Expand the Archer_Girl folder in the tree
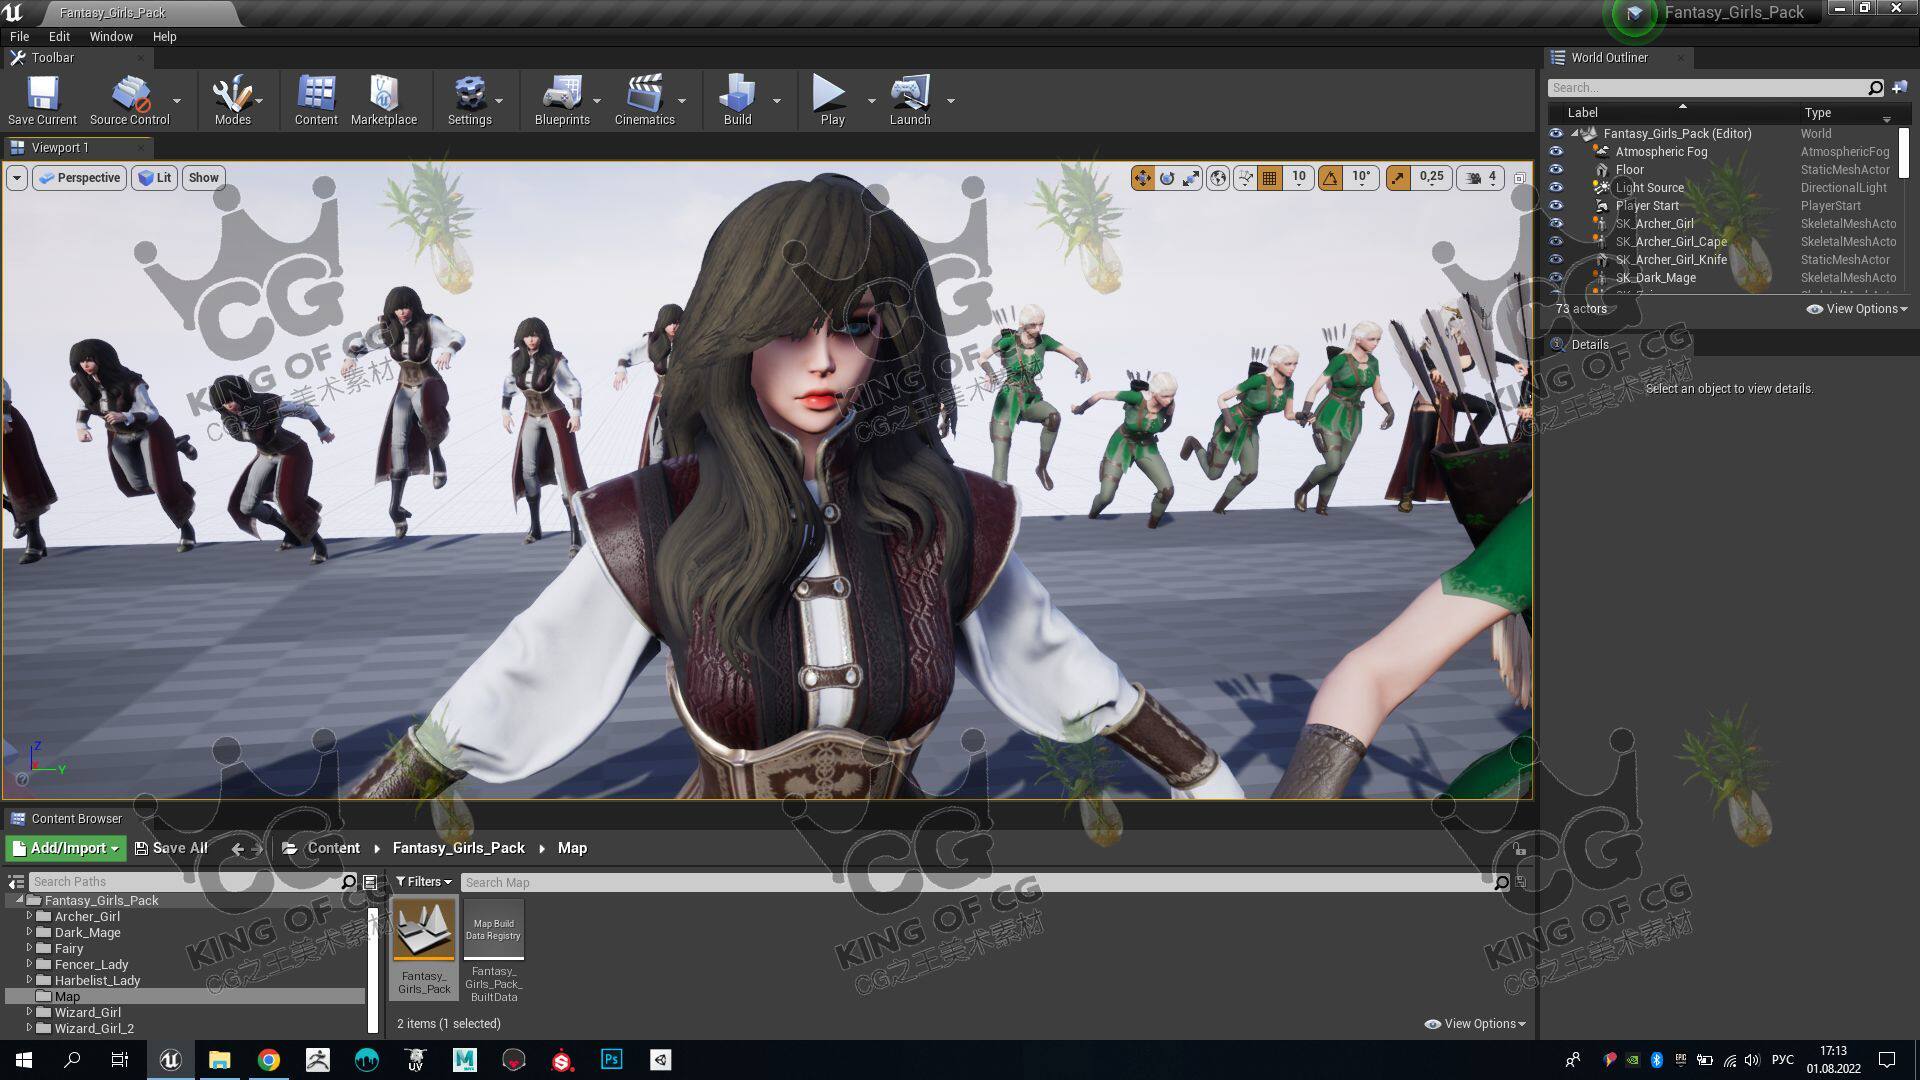1920x1080 pixels. (x=29, y=916)
